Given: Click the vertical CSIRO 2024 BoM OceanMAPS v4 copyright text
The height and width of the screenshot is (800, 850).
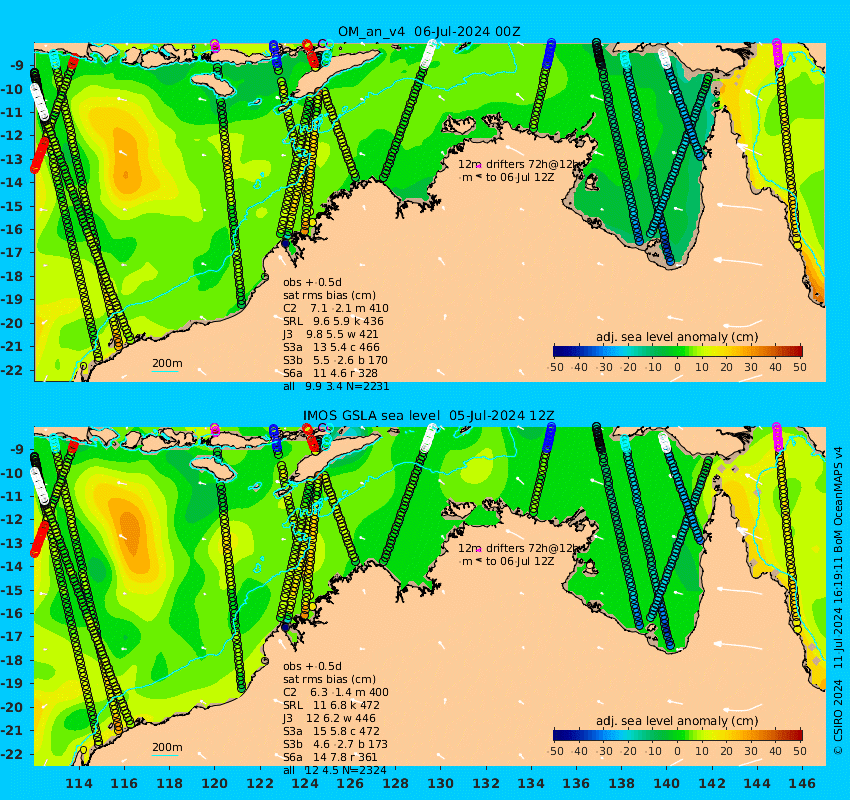Looking at the screenshot, I should (x=838, y=601).
